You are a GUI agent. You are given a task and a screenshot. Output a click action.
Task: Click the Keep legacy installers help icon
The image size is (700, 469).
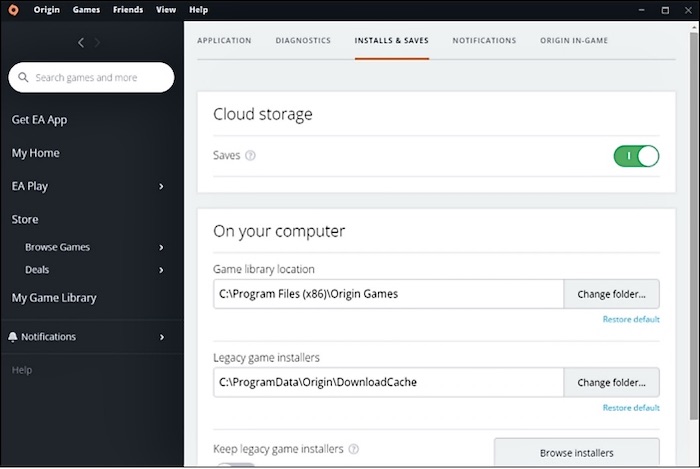click(354, 450)
